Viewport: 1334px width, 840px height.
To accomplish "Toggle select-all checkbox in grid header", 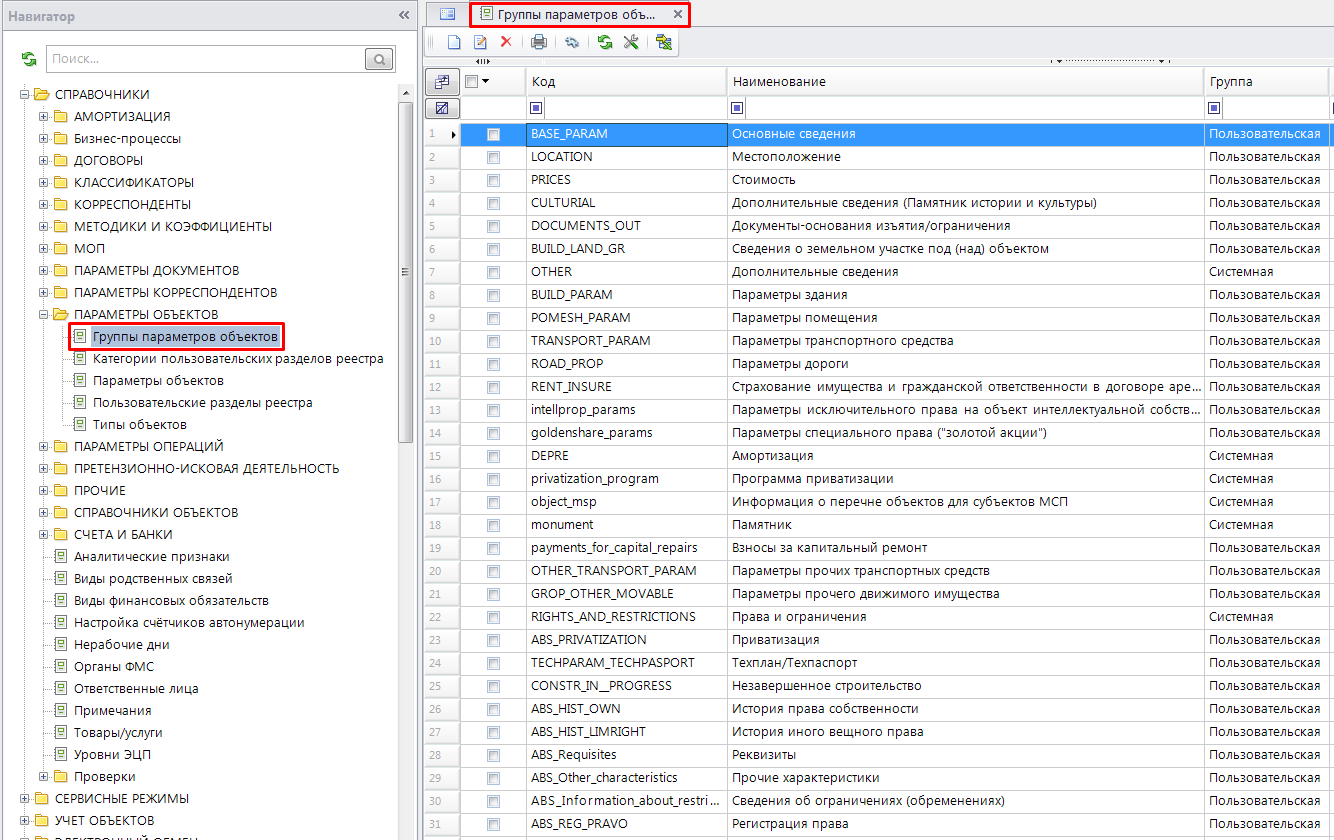I will coord(472,82).
